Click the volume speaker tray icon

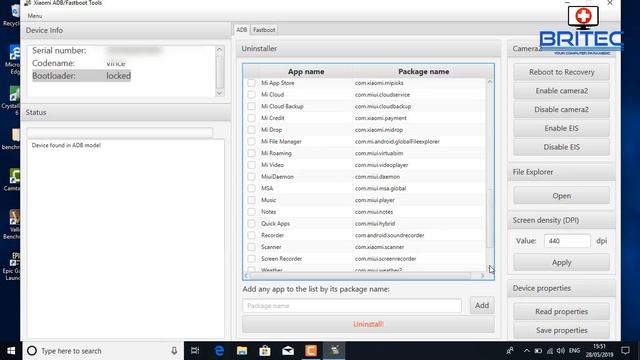[560, 351]
